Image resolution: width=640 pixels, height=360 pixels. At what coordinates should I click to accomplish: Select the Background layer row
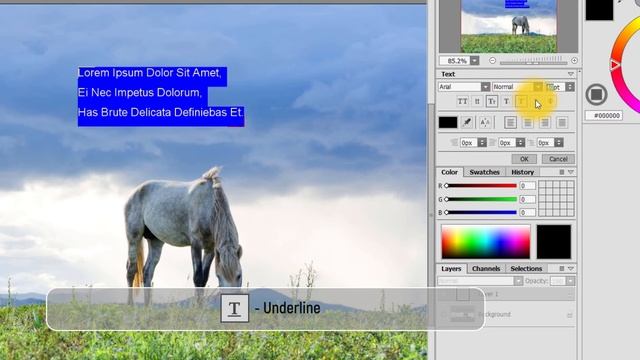point(506,315)
